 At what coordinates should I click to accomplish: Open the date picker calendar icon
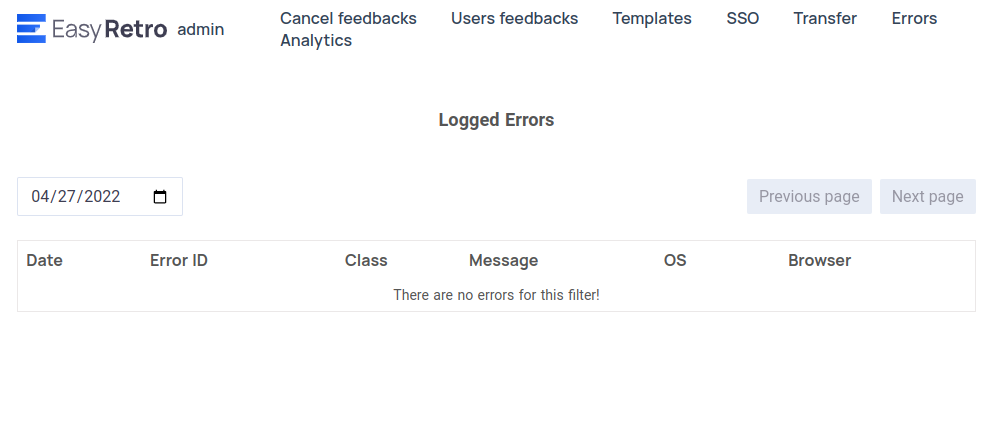click(160, 197)
